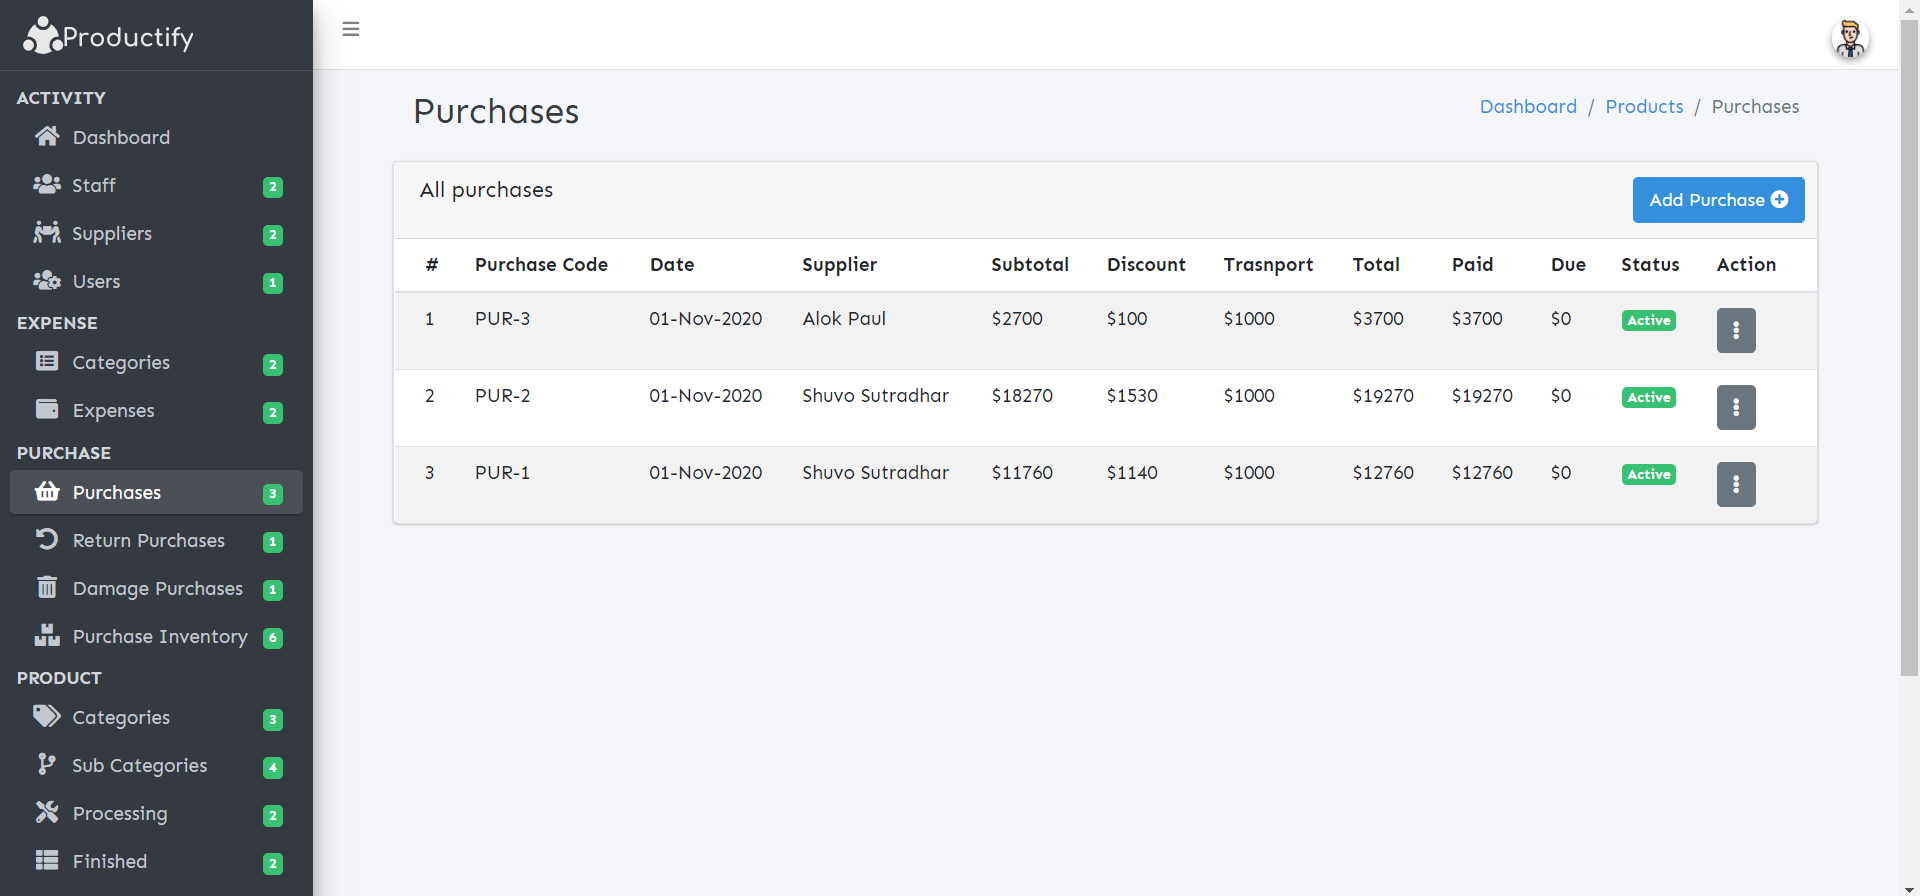Click the Staff count badge 2
The image size is (1920, 896).
click(273, 187)
